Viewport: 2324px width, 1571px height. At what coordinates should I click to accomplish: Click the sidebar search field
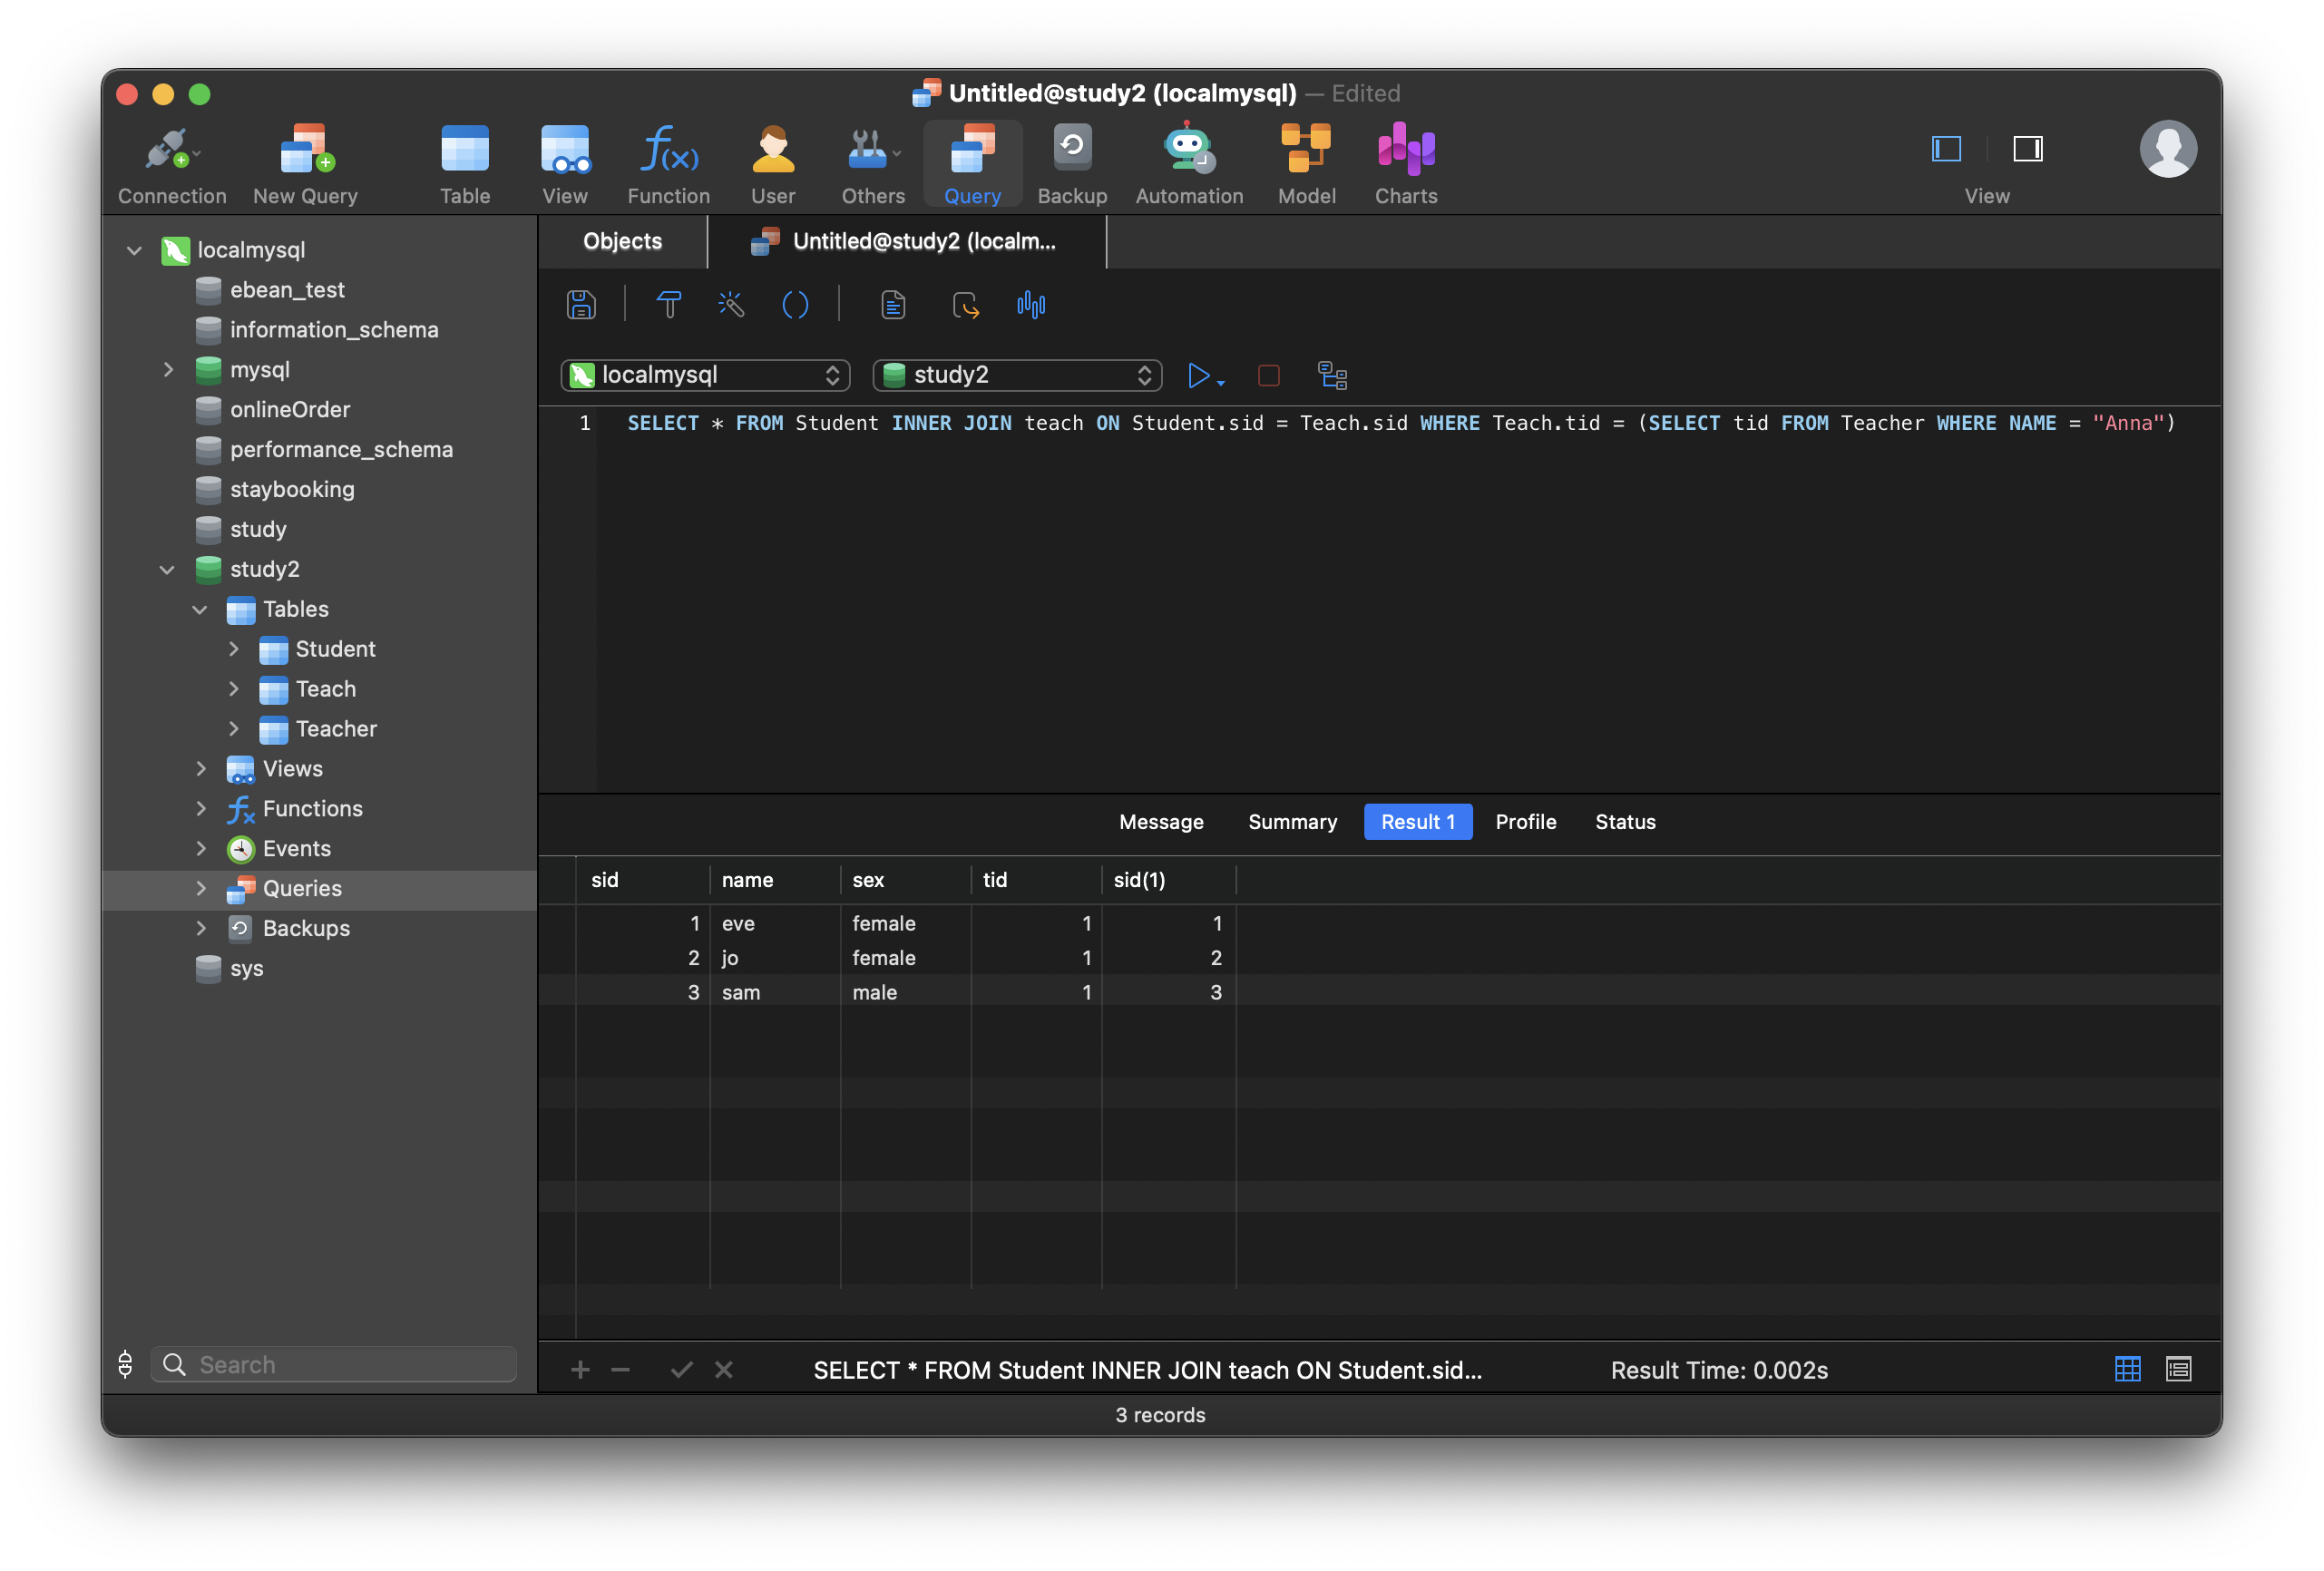coord(333,1364)
